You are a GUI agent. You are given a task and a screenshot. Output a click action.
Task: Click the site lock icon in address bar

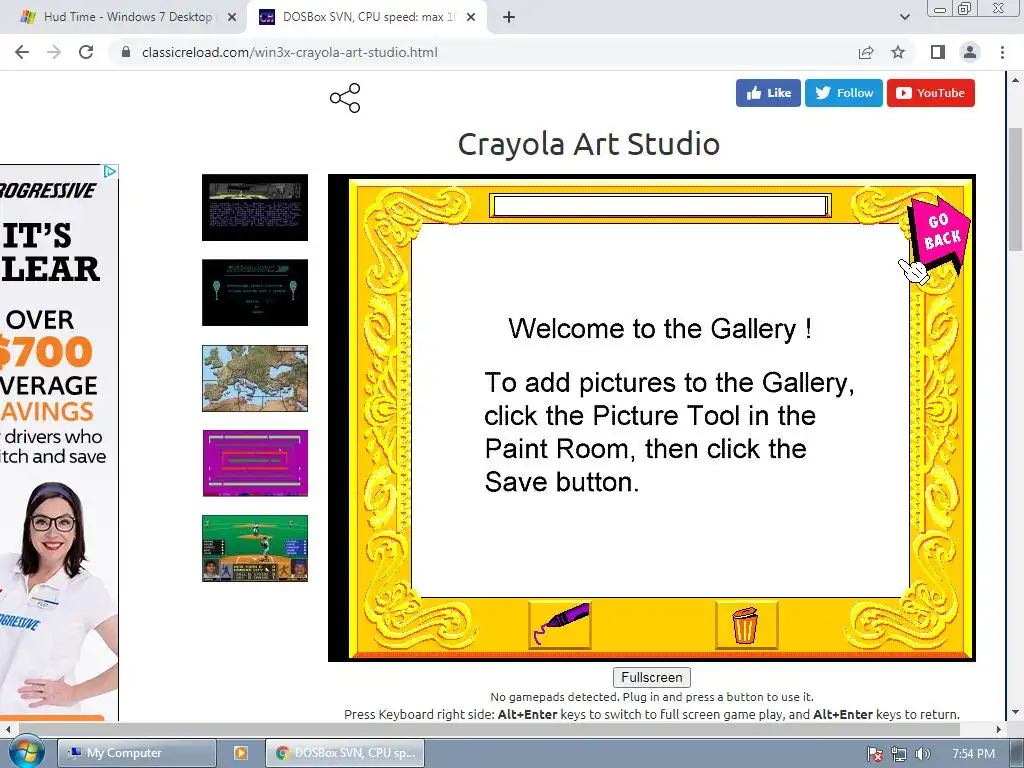126,52
